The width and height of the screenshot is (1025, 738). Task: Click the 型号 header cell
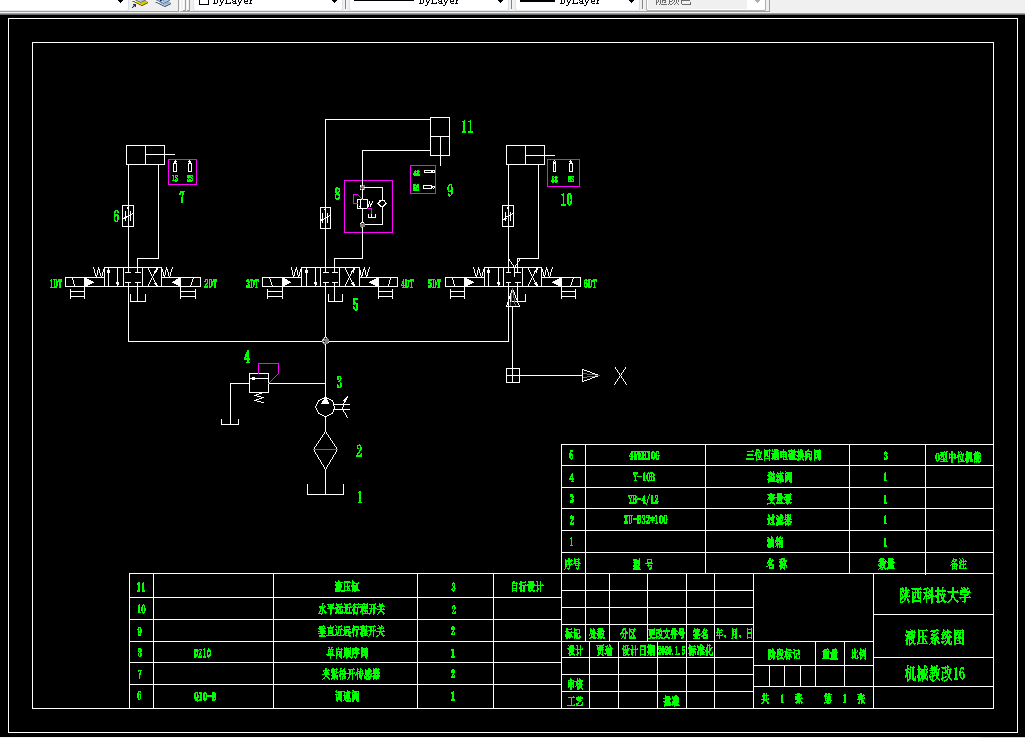[645, 563]
